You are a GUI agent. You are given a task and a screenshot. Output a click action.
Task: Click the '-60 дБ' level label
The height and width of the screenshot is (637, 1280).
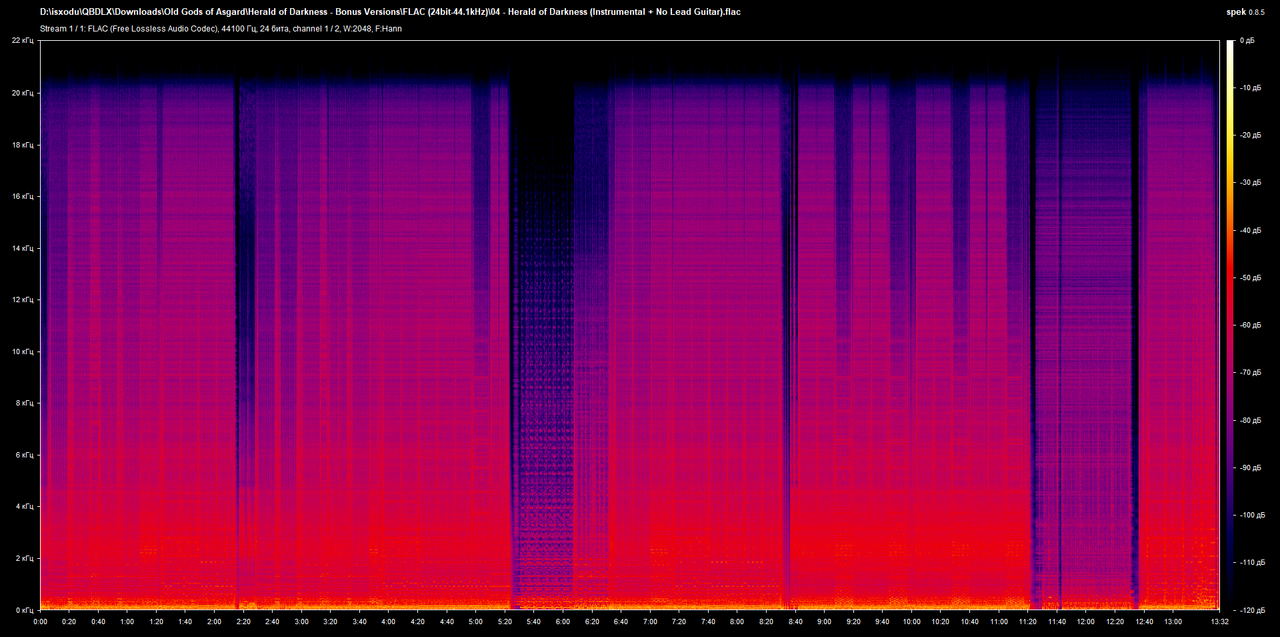[1249, 325]
